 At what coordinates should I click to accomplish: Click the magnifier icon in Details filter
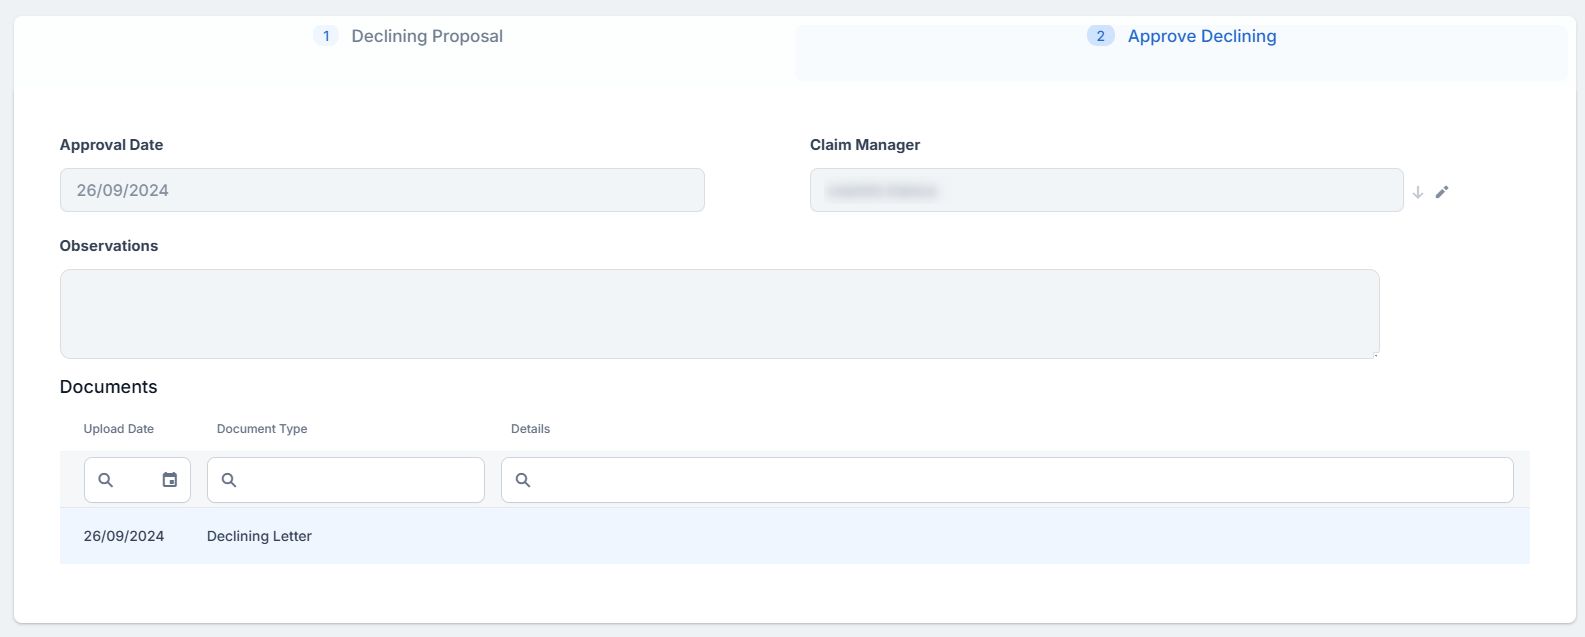[x=523, y=480]
